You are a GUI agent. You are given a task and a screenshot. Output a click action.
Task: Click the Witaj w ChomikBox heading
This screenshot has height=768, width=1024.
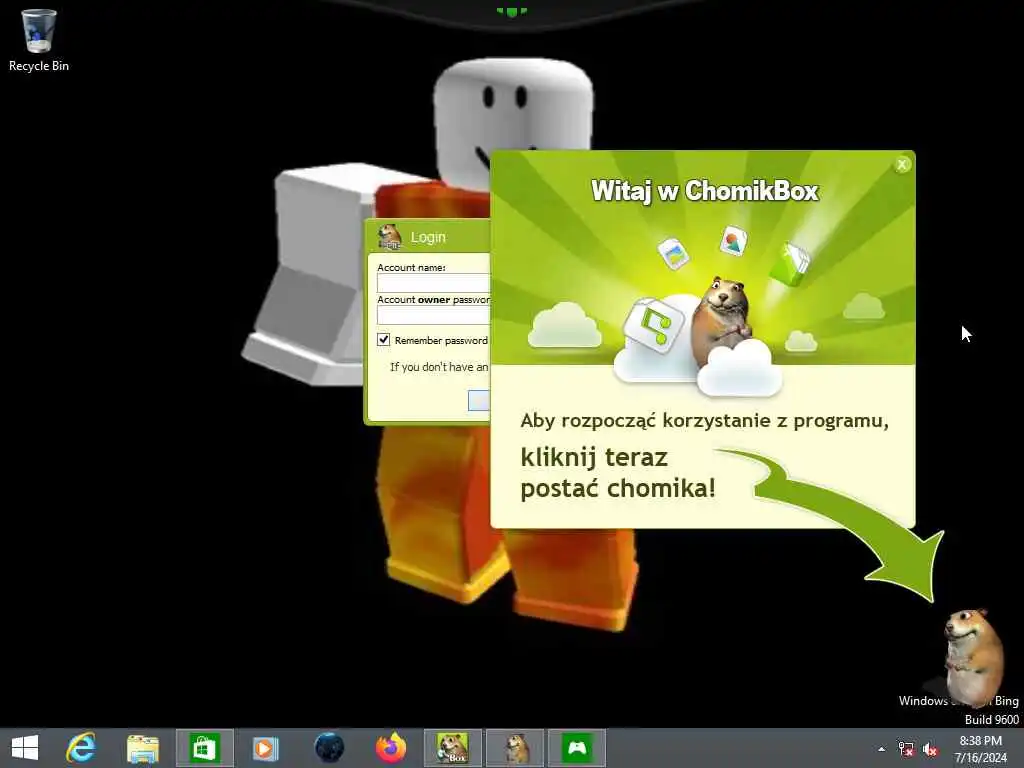(x=705, y=191)
